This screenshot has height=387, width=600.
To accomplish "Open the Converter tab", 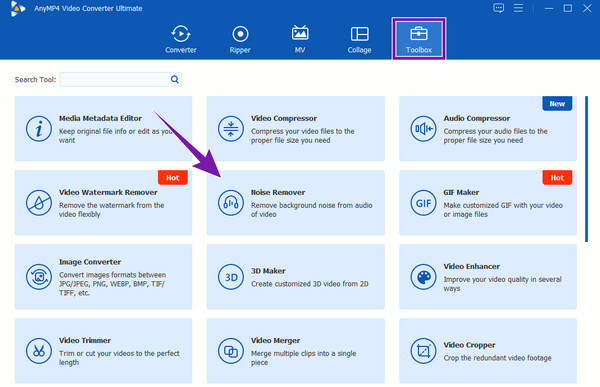I will coord(181,39).
